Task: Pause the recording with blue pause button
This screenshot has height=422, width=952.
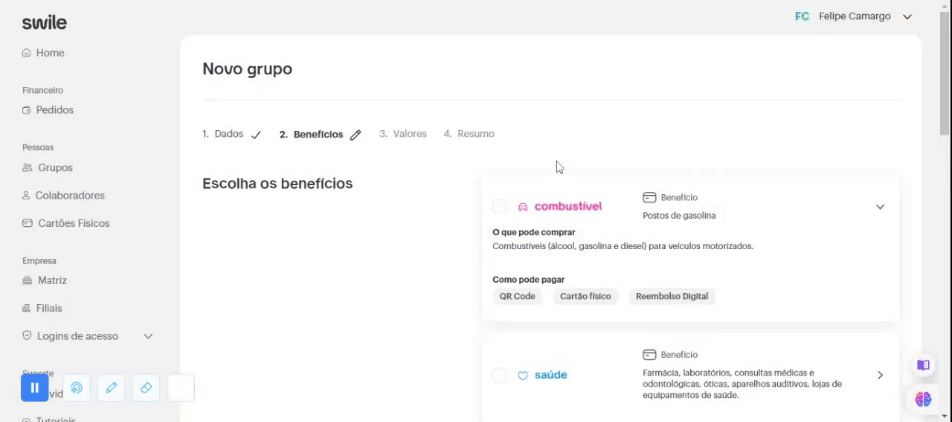Action: point(35,387)
